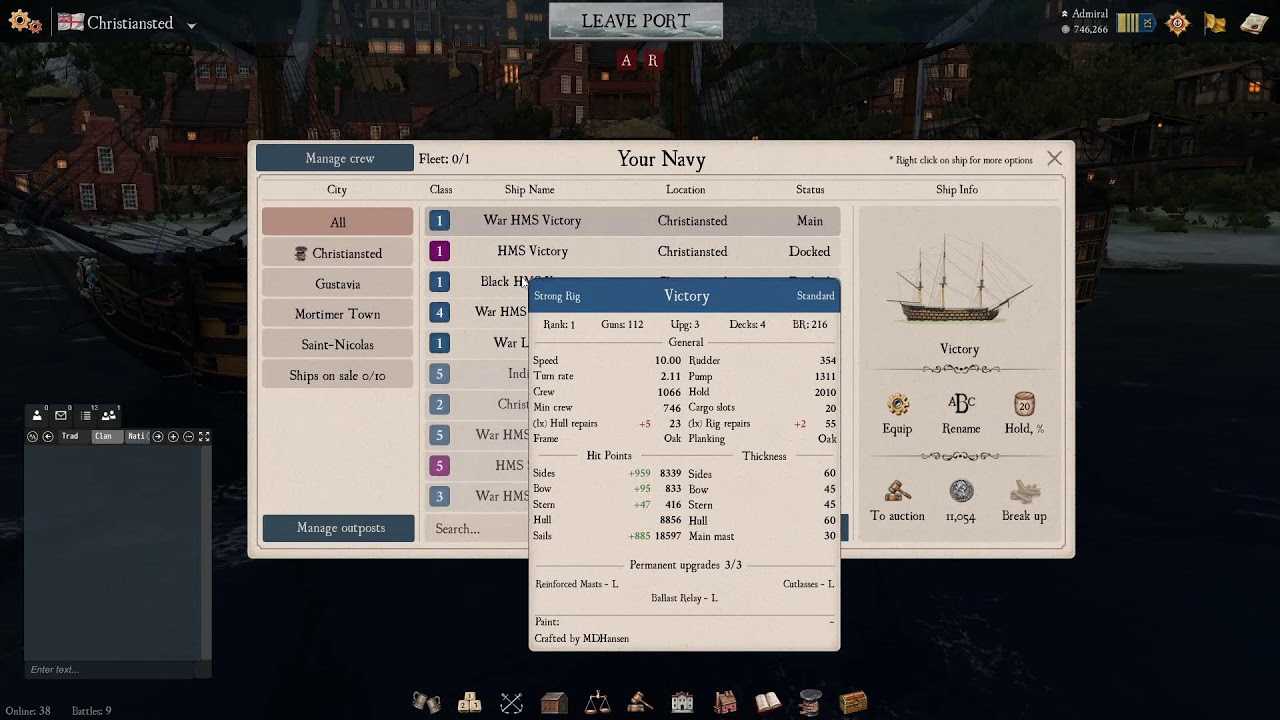The width and height of the screenshot is (1280, 720).
Task: Click the Reinforced Masts - L upgrade
Action: click(x=577, y=584)
